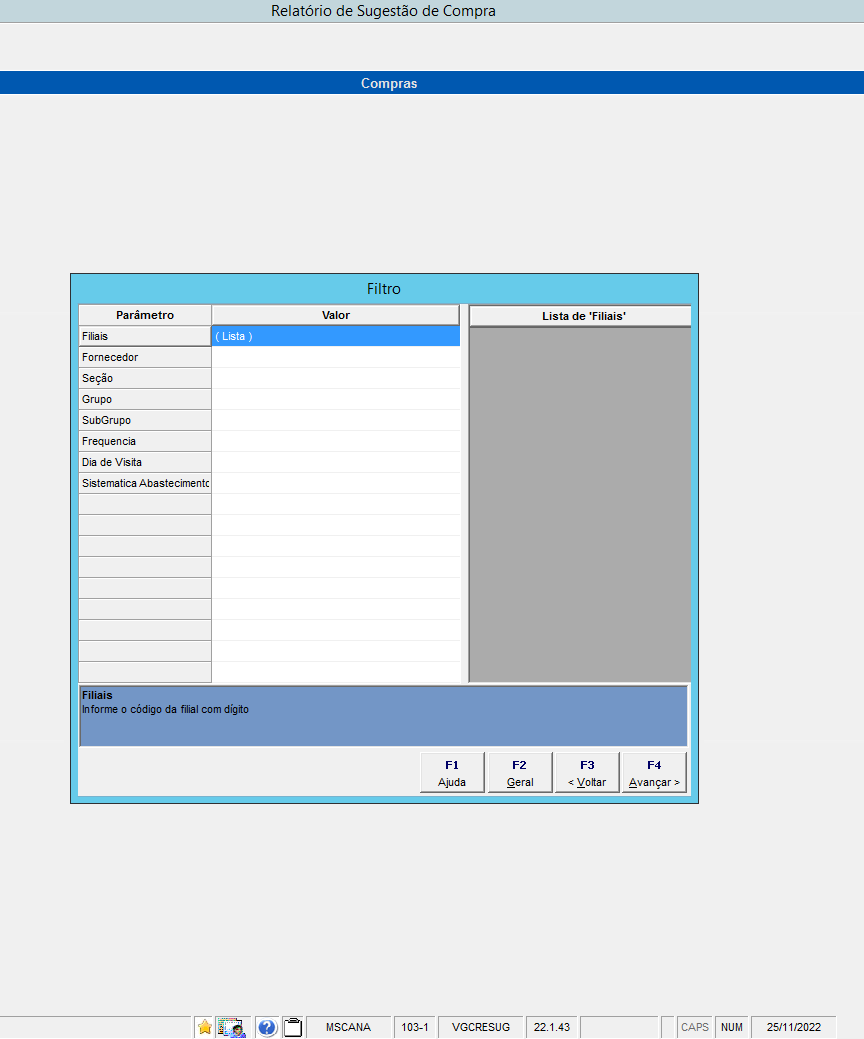Advance with F4 Avançar button
The image size is (864, 1039).
654,773
